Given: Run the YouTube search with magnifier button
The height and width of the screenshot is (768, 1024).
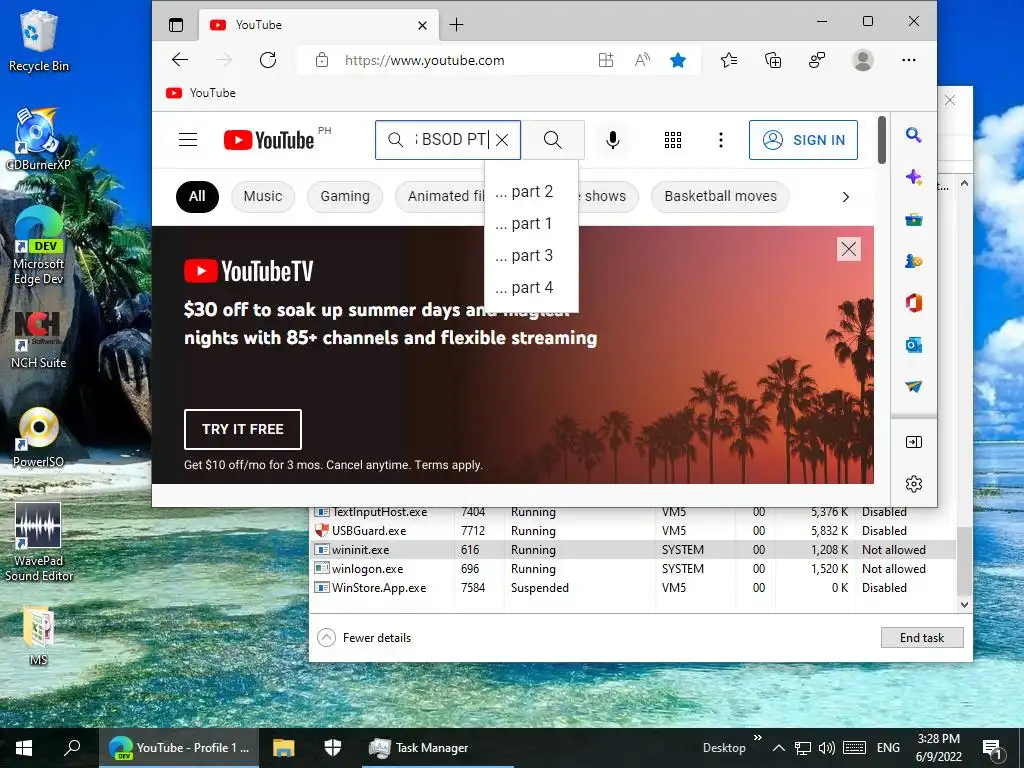Looking at the screenshot, I should point(552,140).
